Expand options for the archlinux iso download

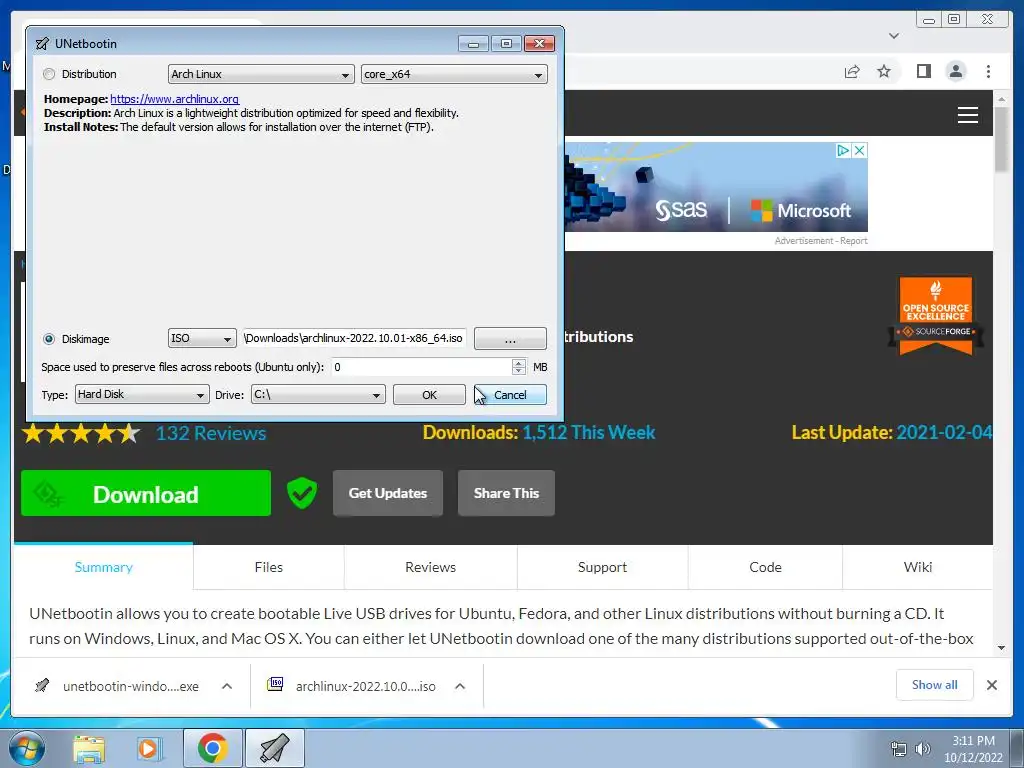(x=460, y=686)
